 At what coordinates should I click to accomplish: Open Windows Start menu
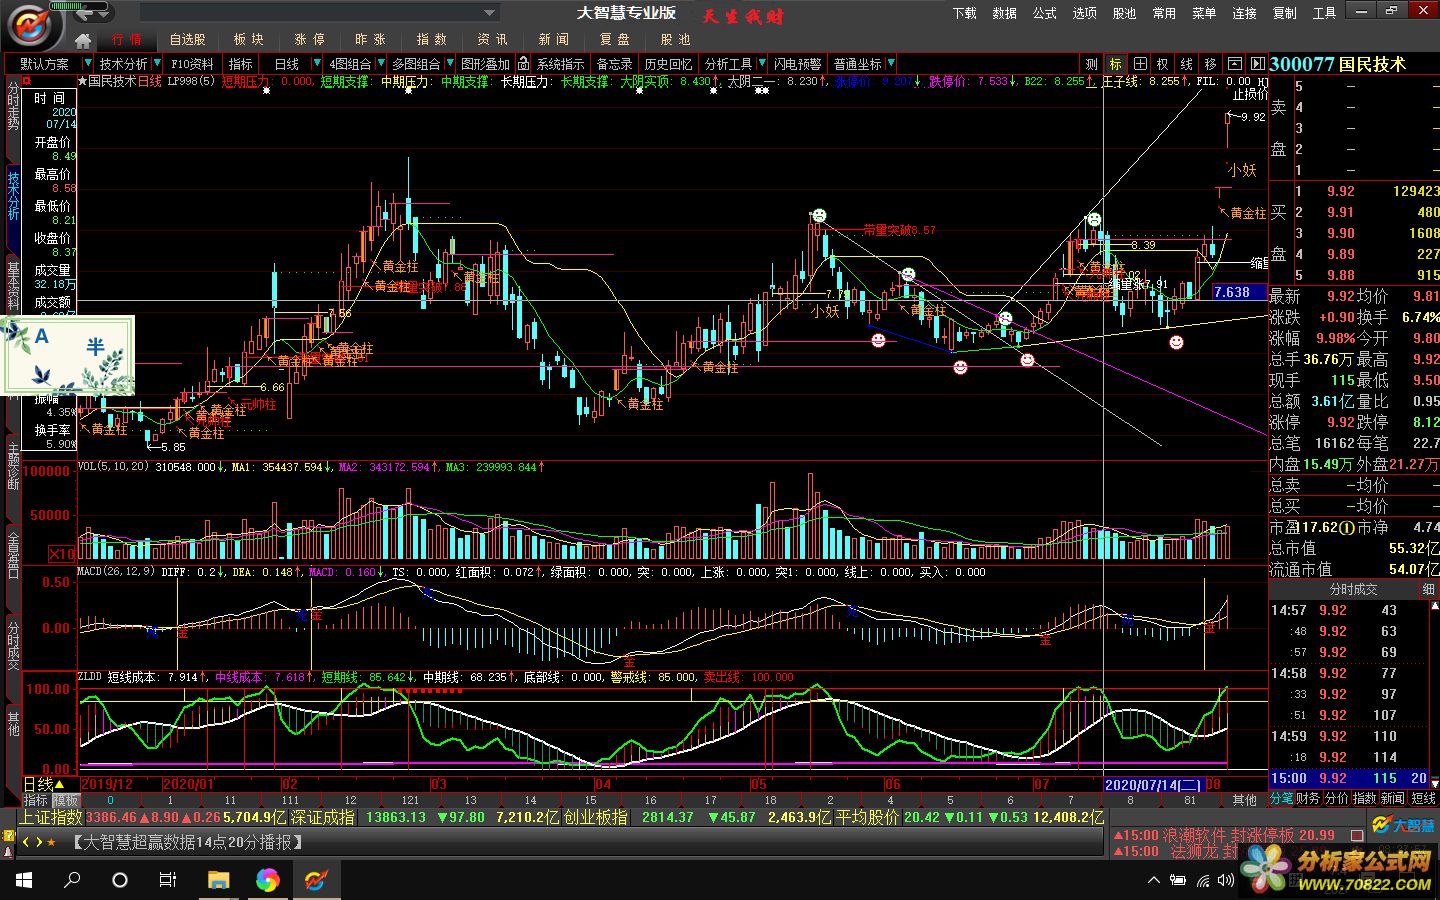[x=24, y=880]
